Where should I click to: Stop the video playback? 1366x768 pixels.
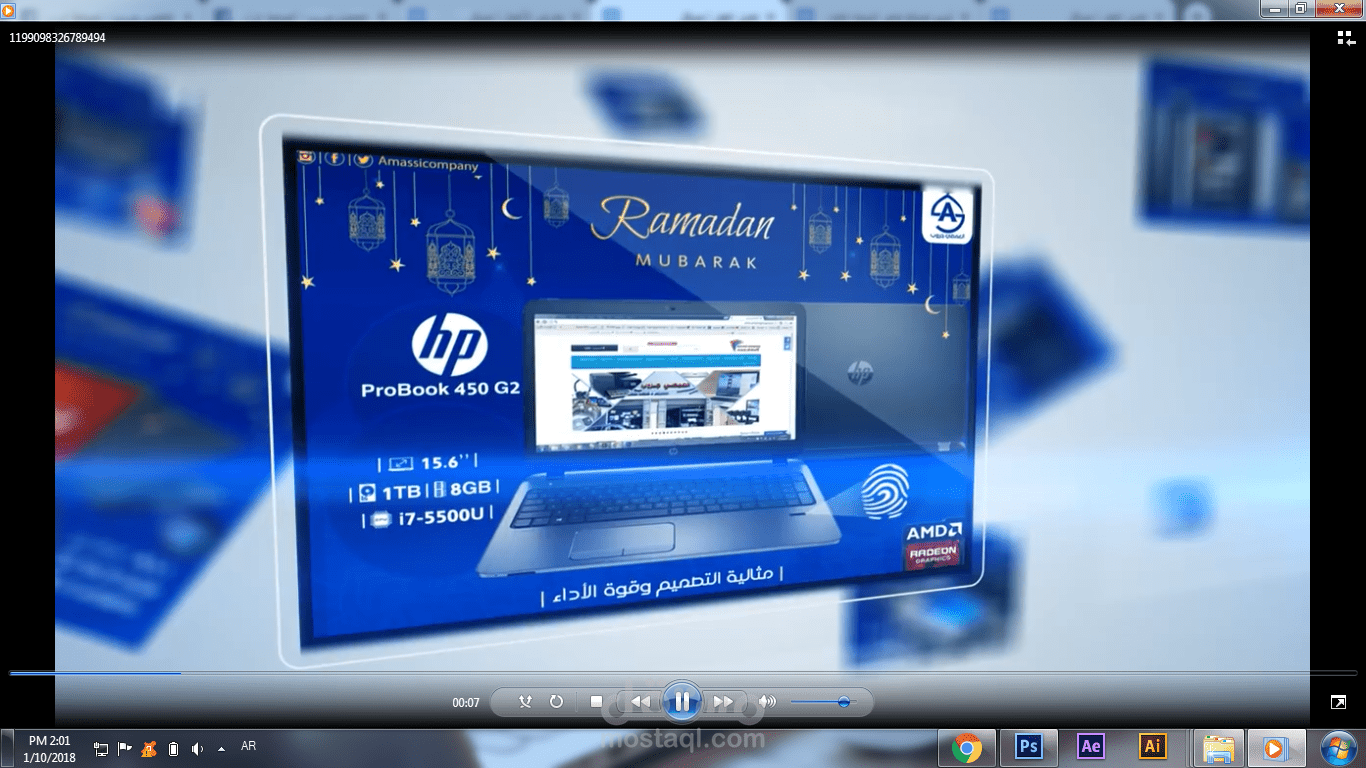(x=596, y=702)
